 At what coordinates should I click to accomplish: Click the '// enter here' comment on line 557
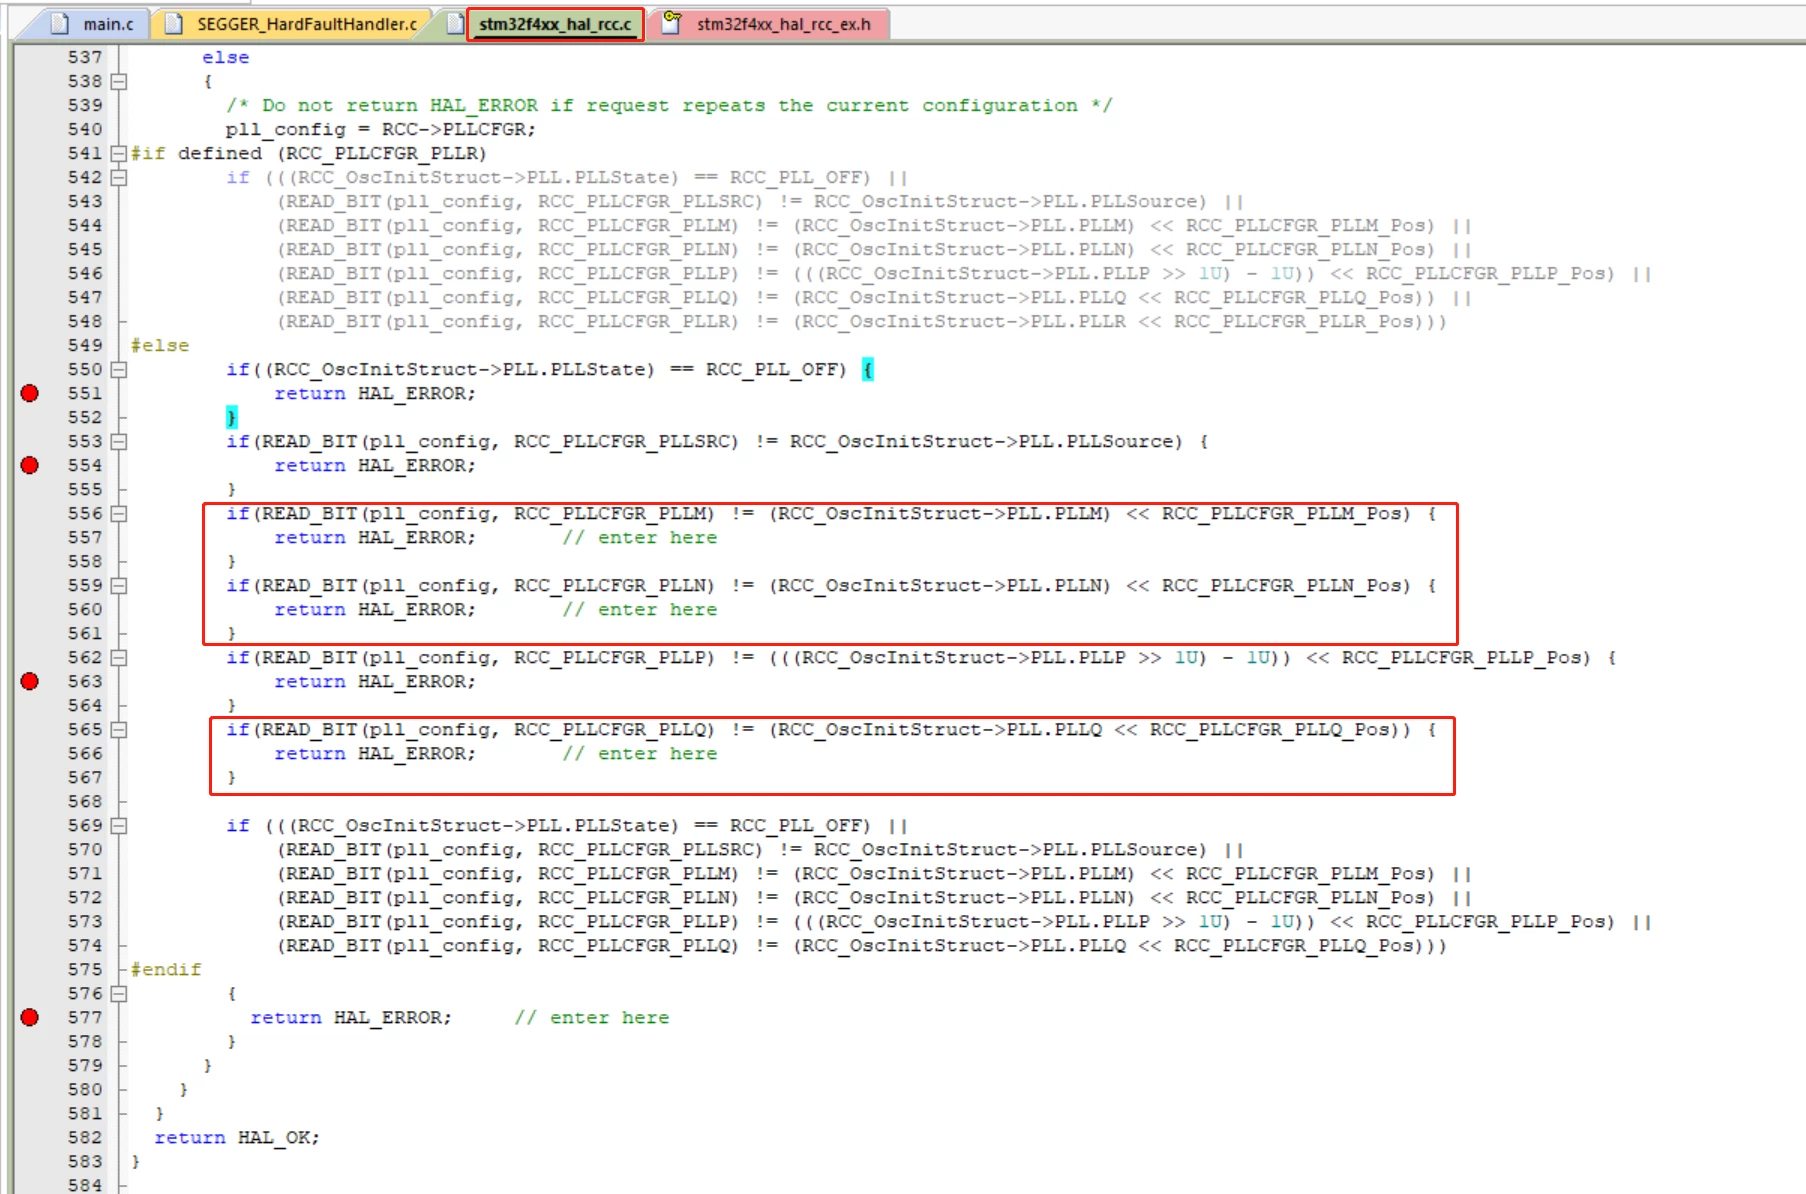click(640, 537)
